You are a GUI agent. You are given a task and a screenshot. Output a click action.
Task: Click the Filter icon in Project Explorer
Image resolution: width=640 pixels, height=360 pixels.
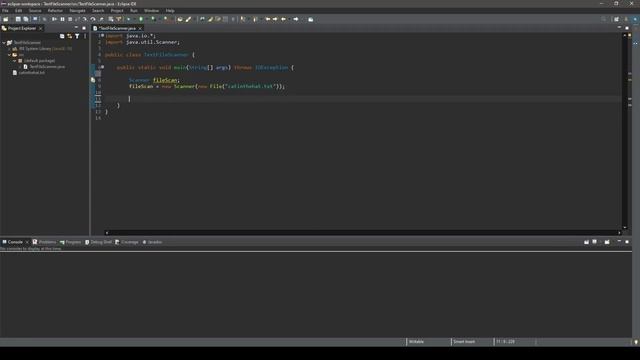coord(77,36)
